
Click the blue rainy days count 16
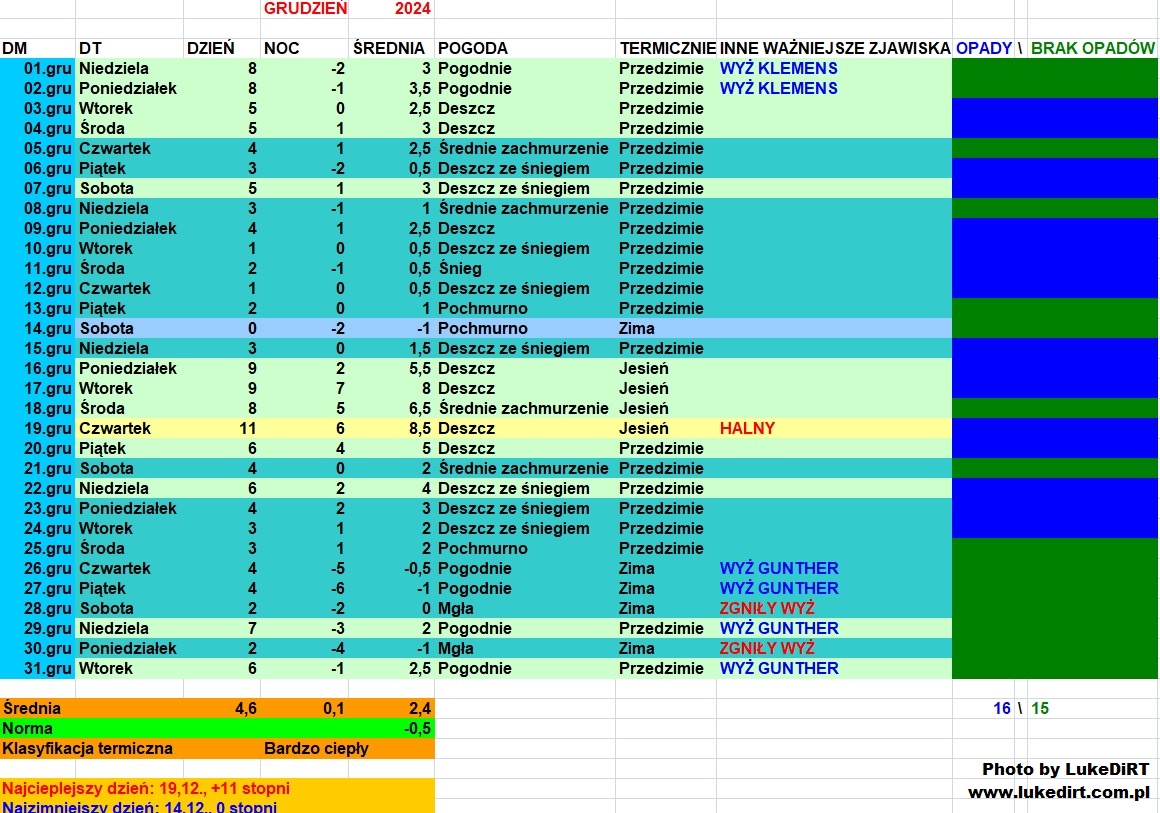click(1001, 708)
